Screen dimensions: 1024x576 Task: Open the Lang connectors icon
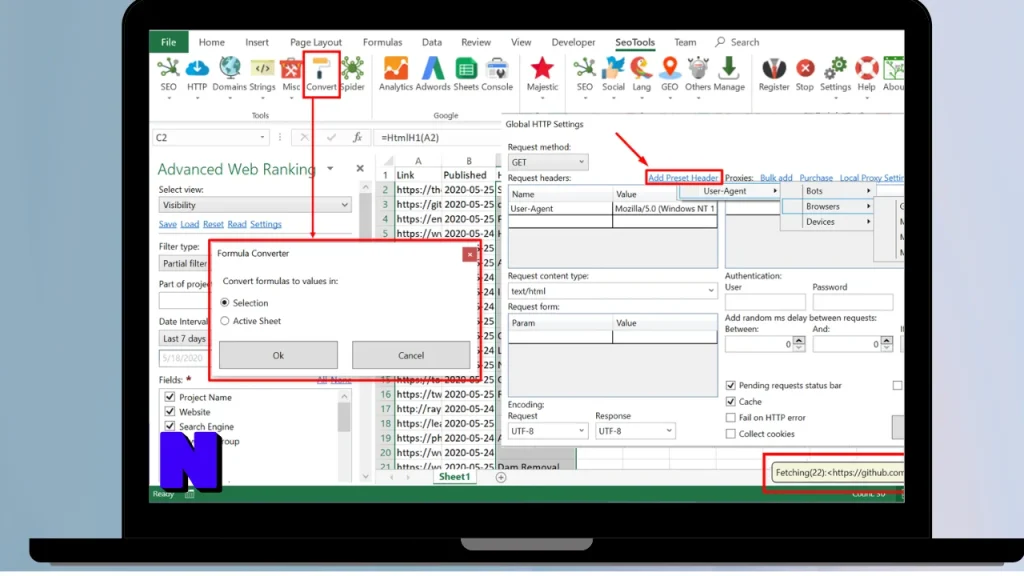pos(641,74)
